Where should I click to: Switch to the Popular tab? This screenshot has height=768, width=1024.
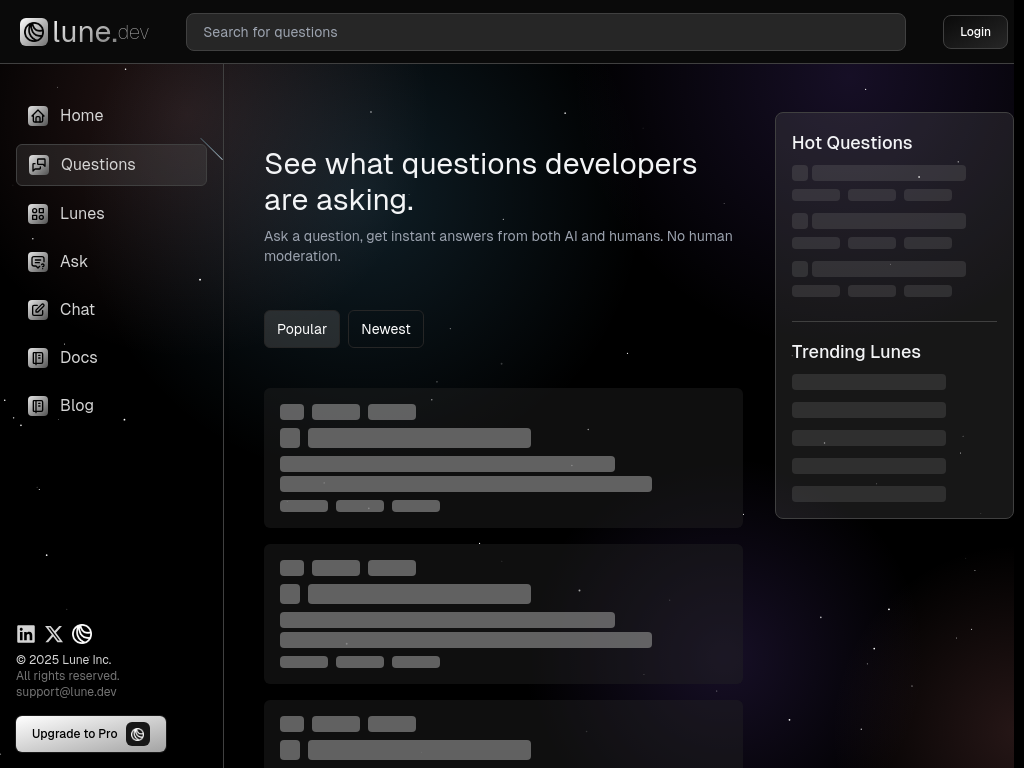click(x=301, y=329)
